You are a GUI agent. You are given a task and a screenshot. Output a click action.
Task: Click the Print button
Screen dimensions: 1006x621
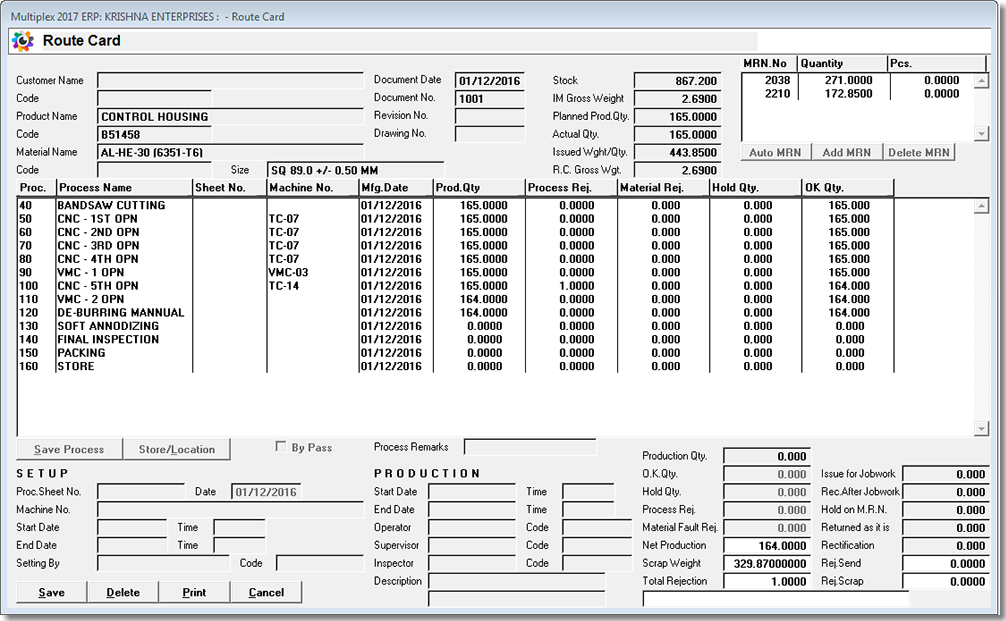(194, 592)
